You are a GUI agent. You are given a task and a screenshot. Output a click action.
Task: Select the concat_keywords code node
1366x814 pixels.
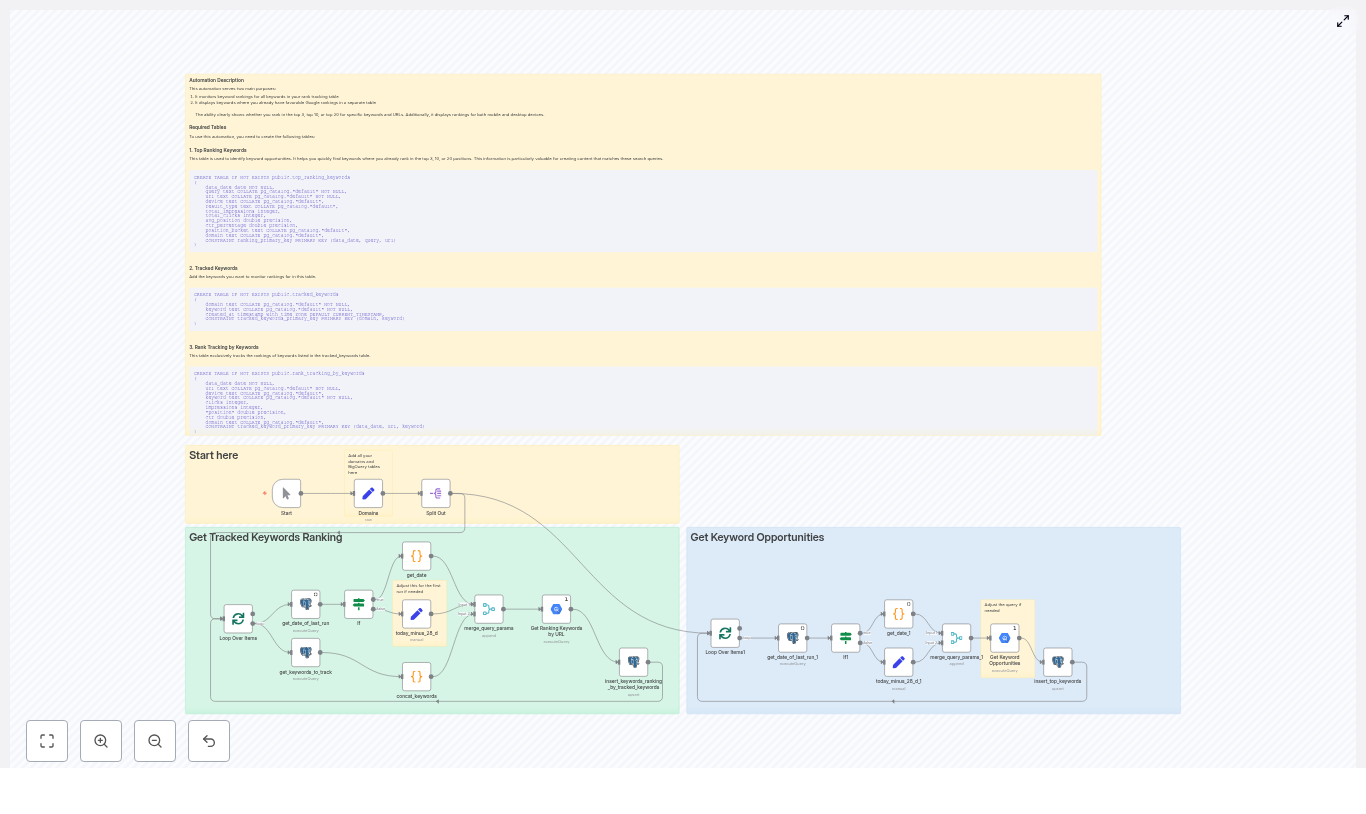(417, 676)
